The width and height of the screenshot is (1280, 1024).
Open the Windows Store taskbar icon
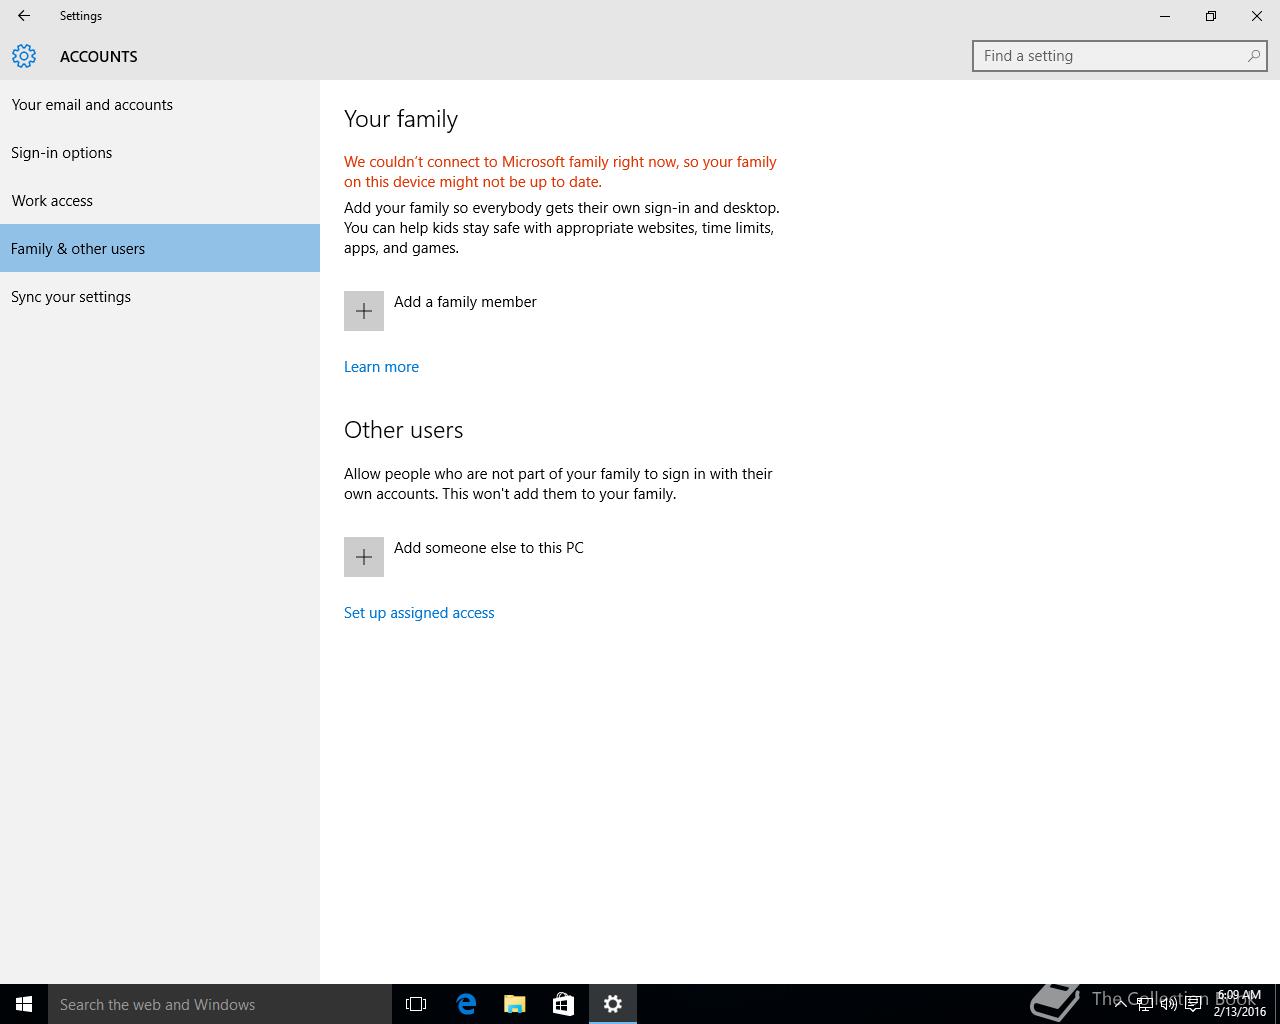coord(564,1004)
